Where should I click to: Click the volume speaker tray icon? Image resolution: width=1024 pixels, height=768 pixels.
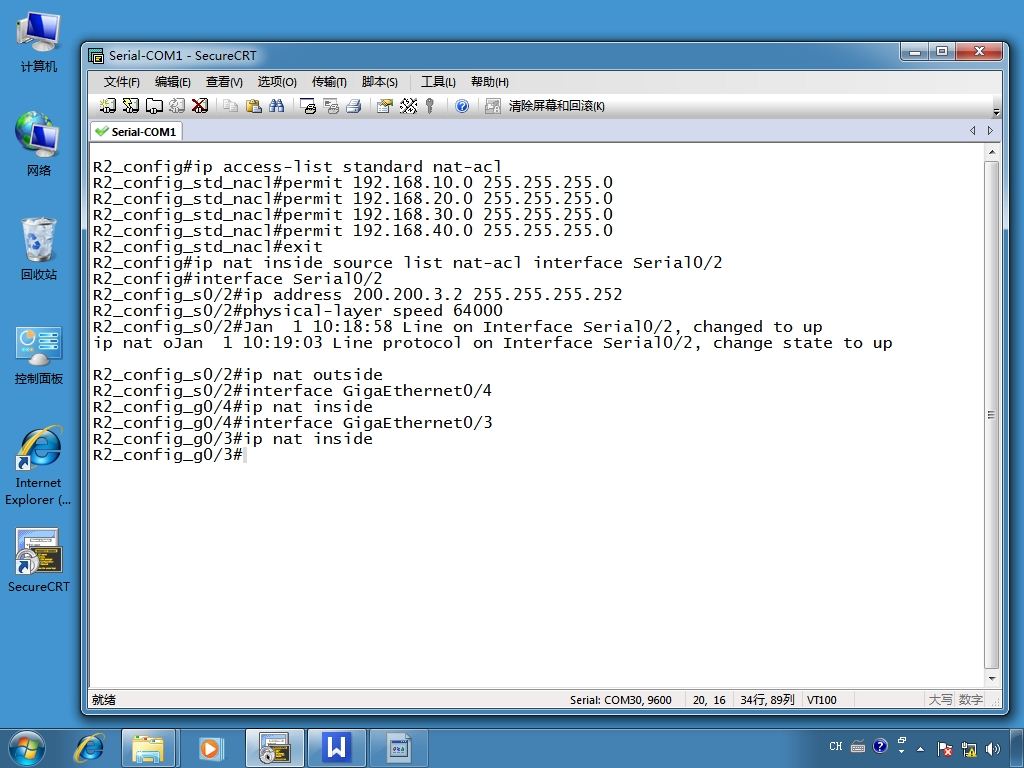[993, 749]
